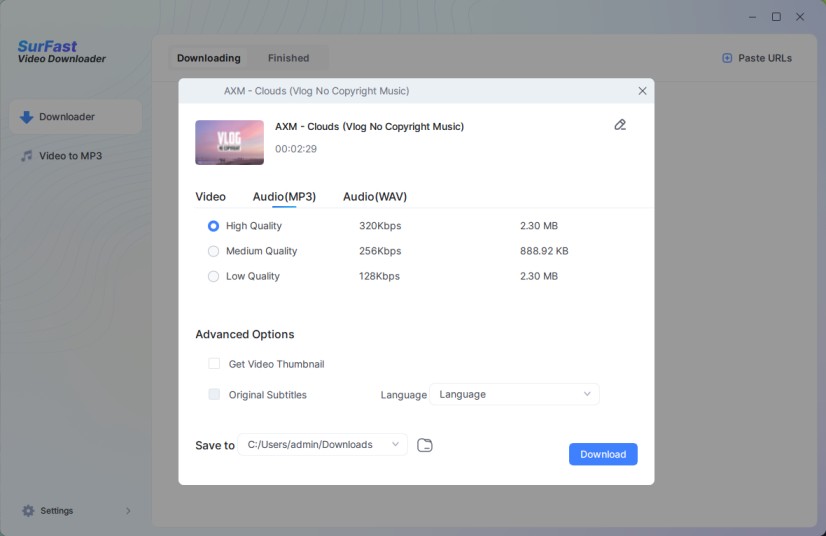Image resolution: width=826 pixels, height=536 pixels.
Task: Enable Get Video Thumbnail checkbox
Action: point(214,364)
